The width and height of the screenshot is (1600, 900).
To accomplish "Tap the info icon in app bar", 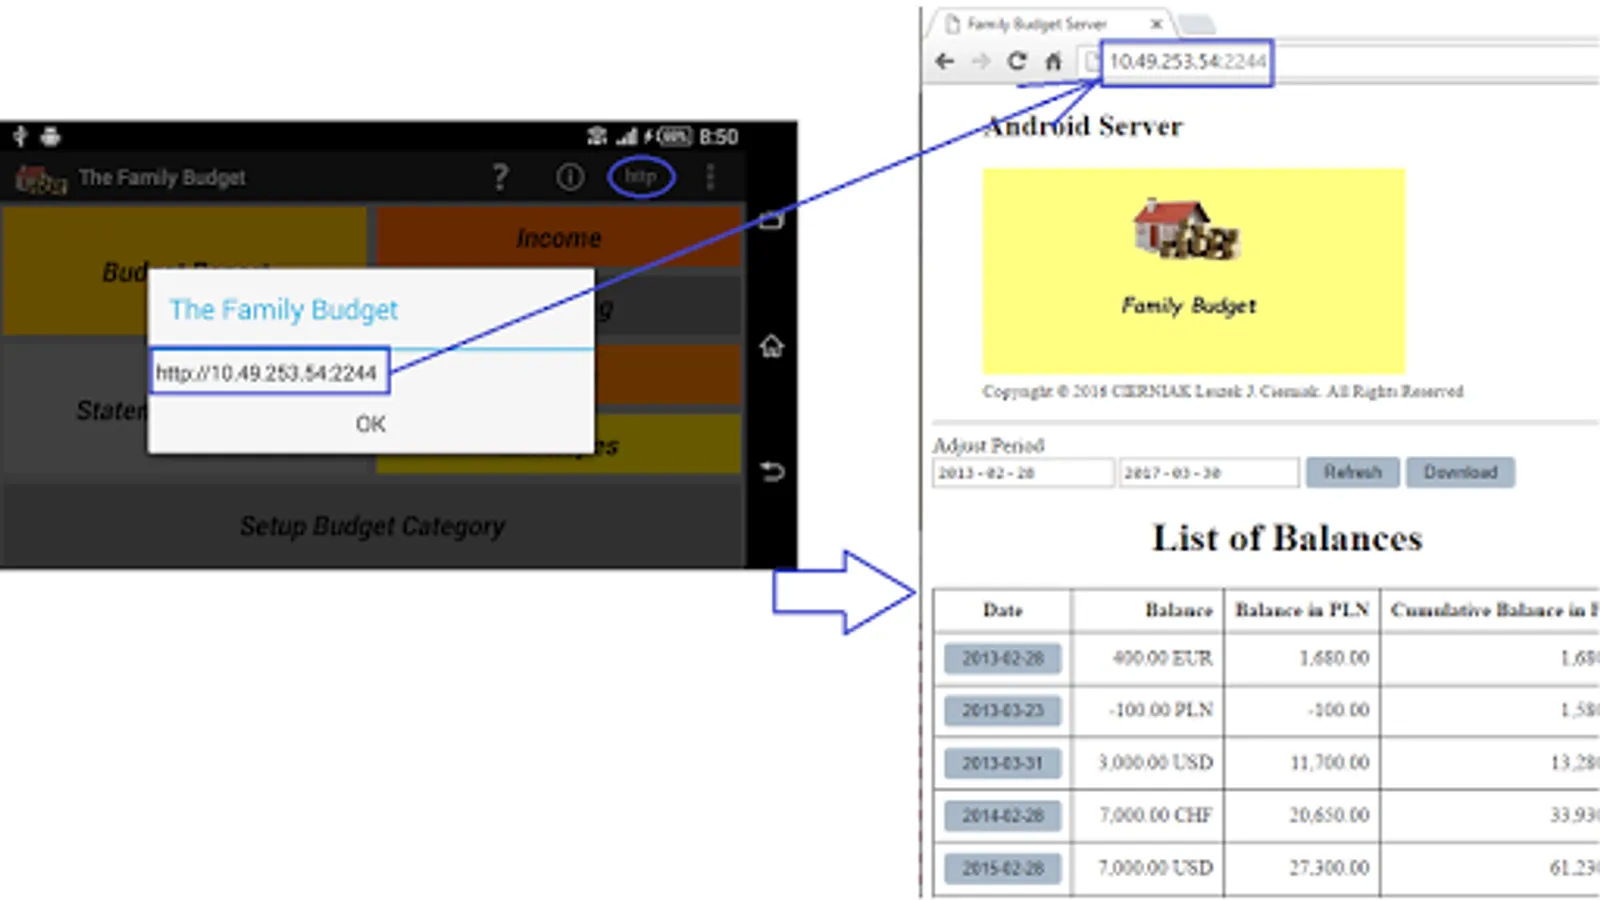I will pos(570,178).
